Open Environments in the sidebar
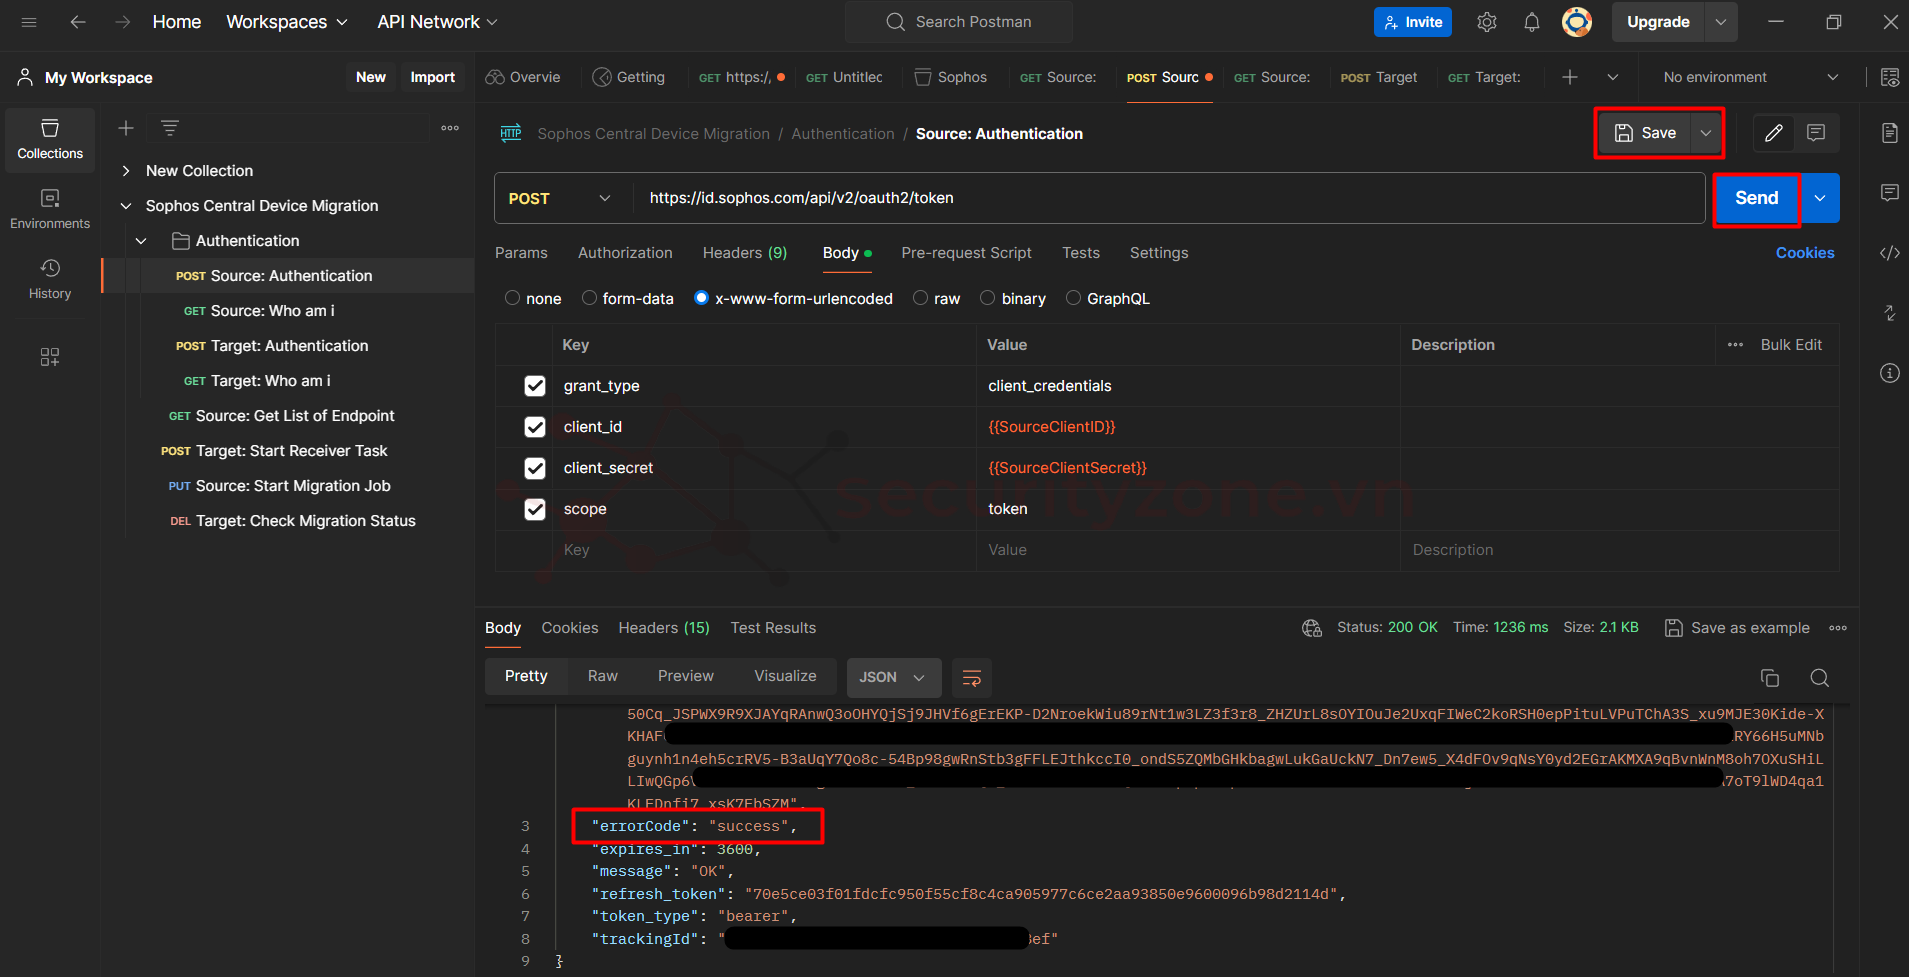 (50, 210)
